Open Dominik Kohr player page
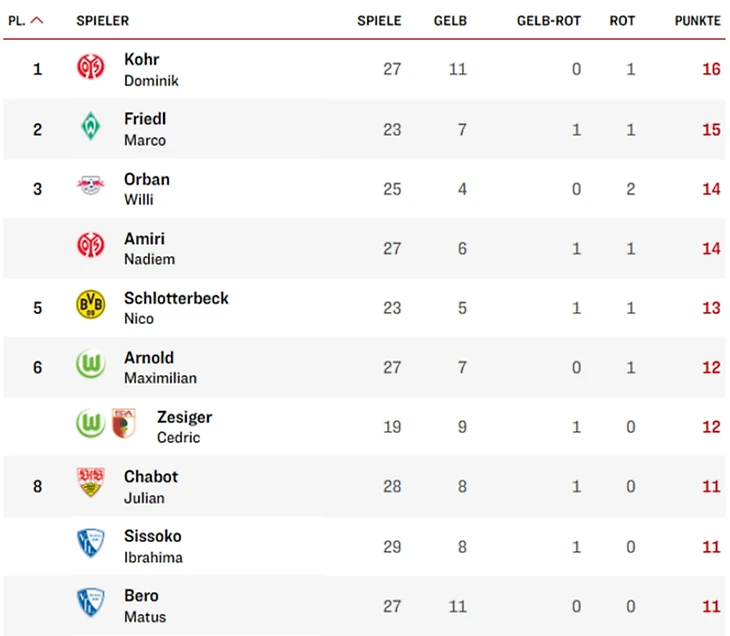The height and width of the screenshot is (636, 730). point(151,69)
